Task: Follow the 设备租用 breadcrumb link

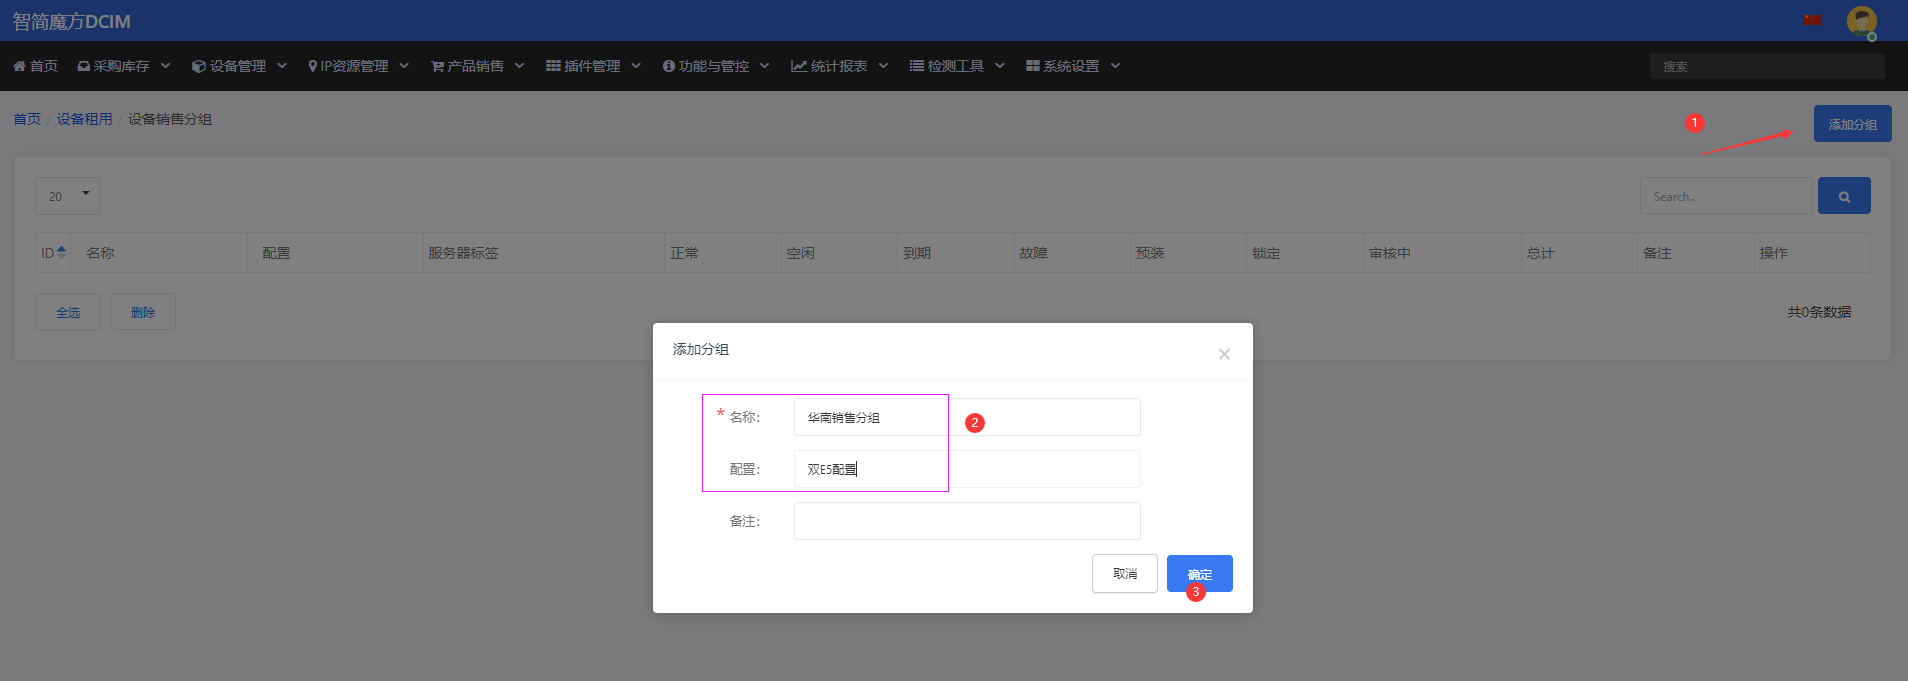Action: (x=84, y=119)
